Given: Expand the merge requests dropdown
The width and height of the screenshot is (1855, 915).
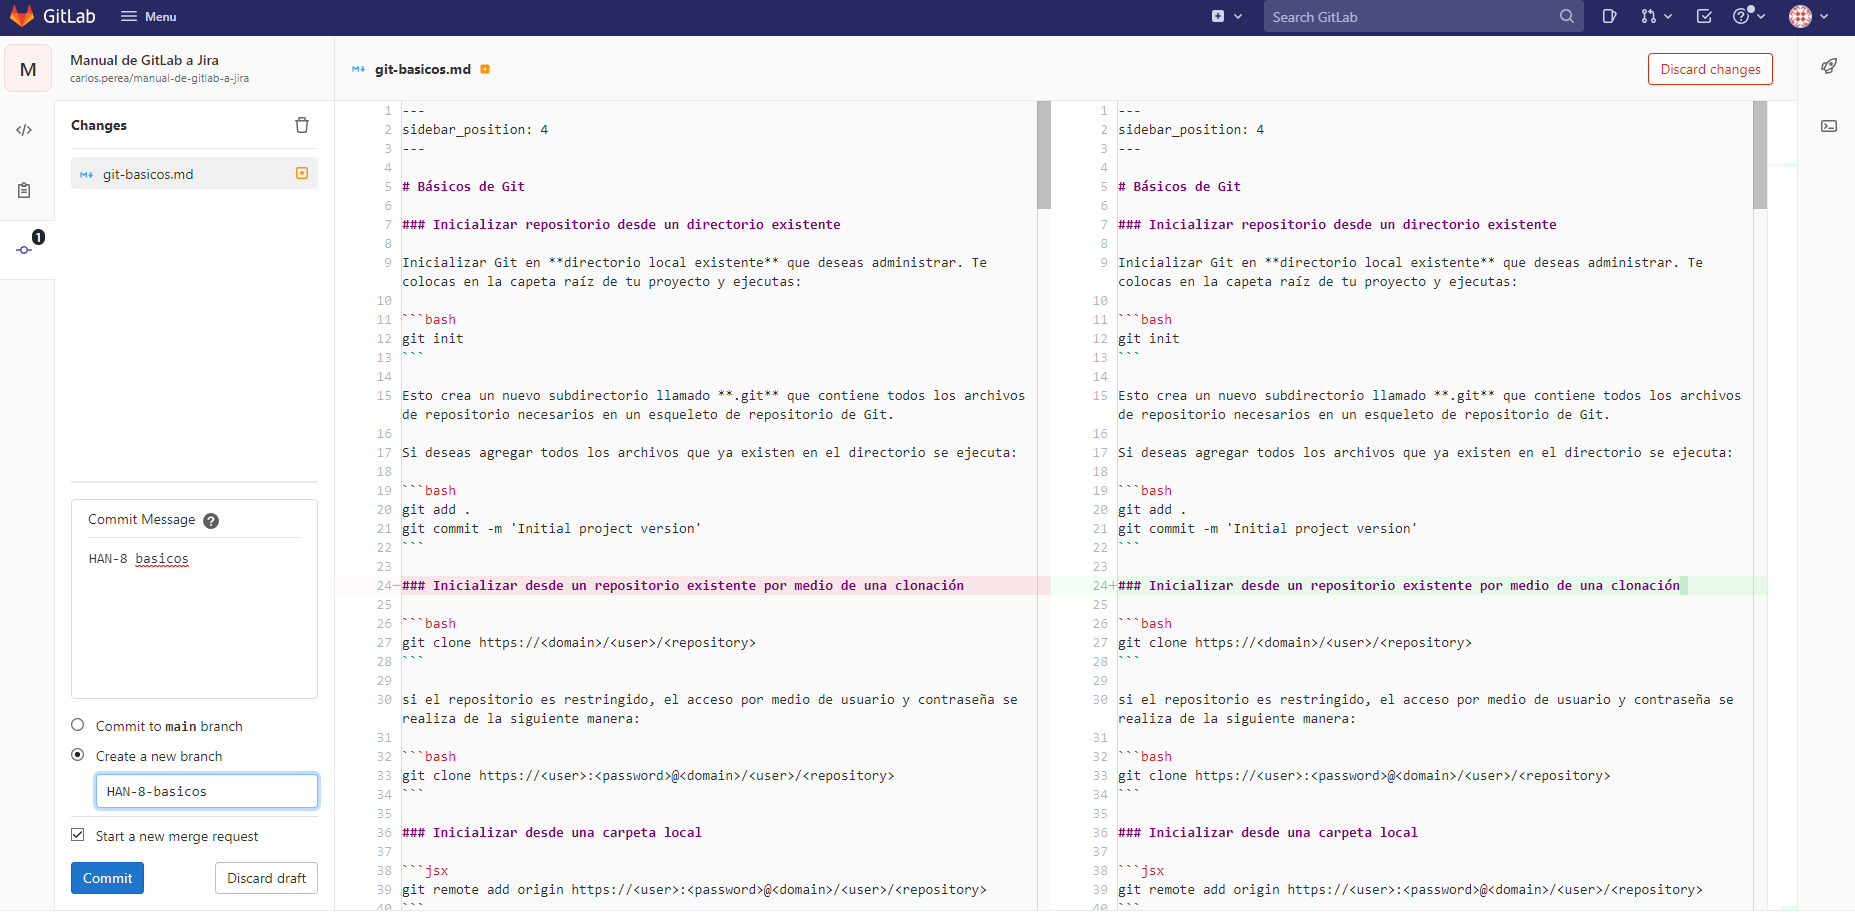Looking at the screenshot, I should click(x=1656, y=16).
